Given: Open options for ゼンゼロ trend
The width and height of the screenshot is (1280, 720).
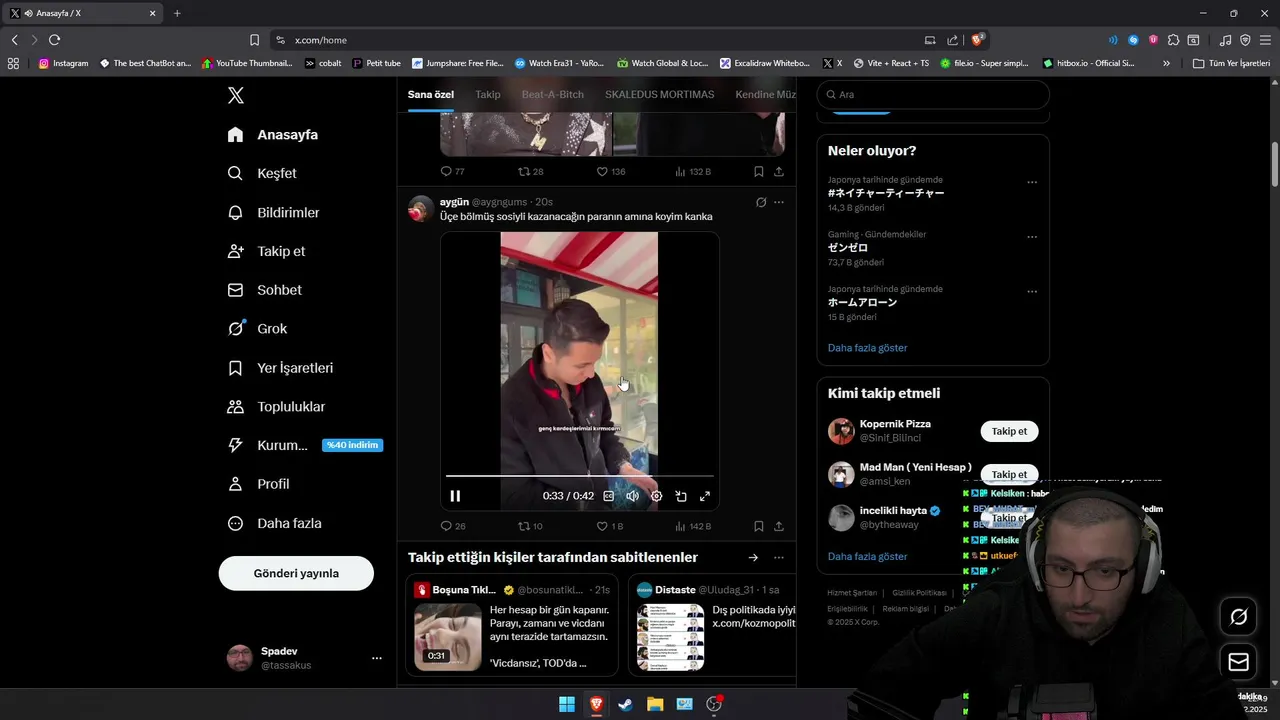Looking at the screenshot, I should coord(1032,237).
